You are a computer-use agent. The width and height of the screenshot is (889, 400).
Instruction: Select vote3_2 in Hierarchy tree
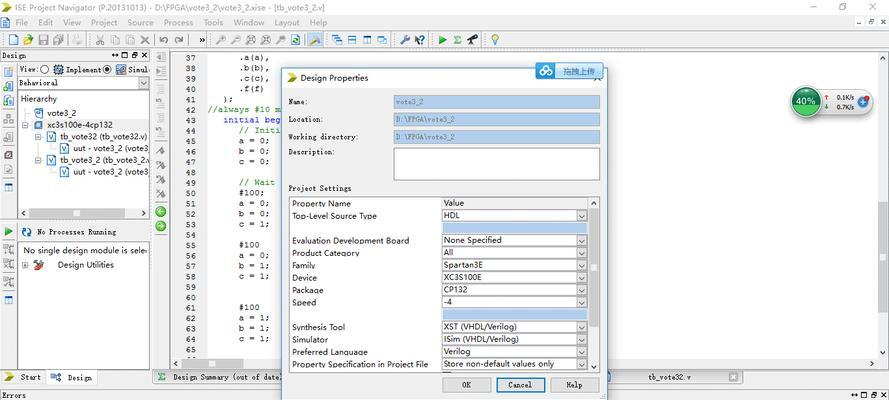point(61,113)
